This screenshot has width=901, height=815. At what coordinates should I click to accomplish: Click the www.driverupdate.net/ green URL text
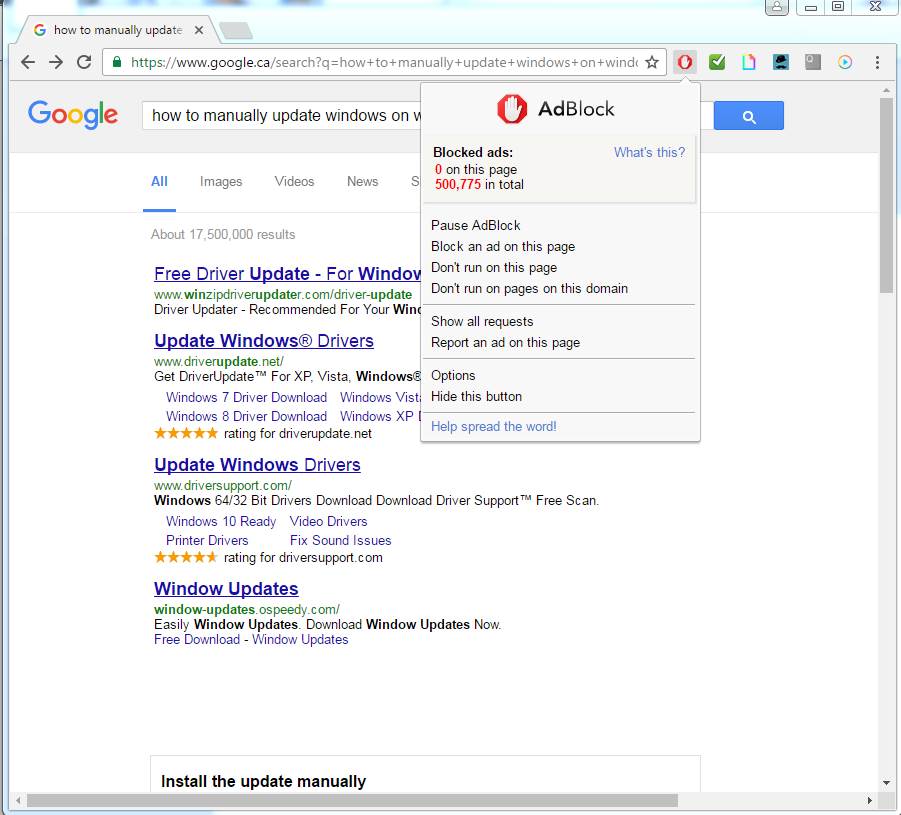coord(219,362)
